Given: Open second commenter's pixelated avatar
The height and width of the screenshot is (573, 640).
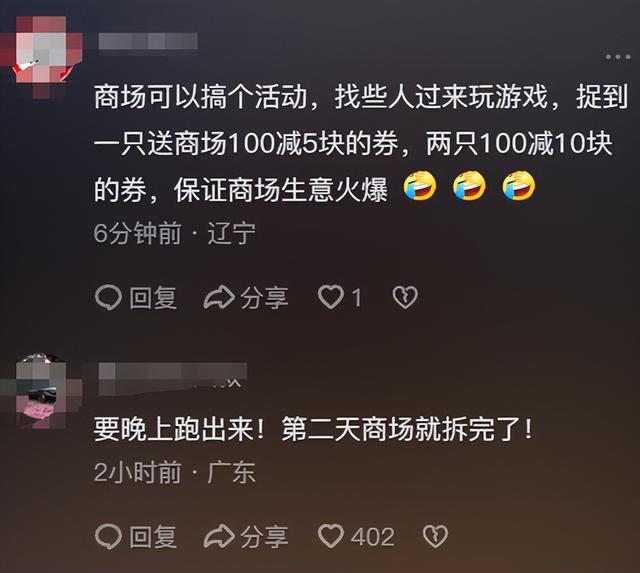Looking at the screenshot, I should (41, 390).
